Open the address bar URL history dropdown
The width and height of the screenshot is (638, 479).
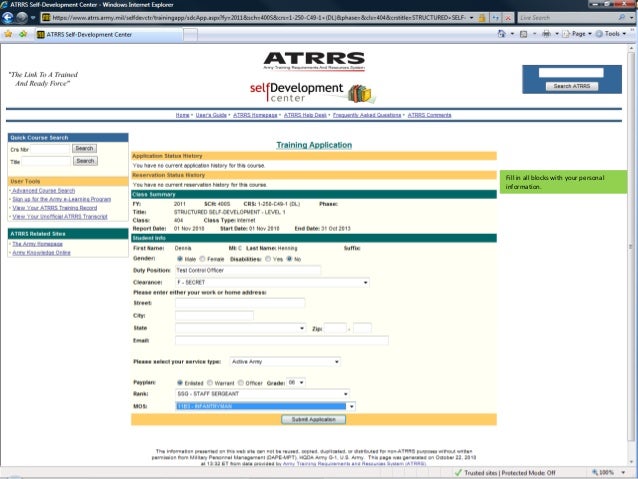click(x=471, y=18)
